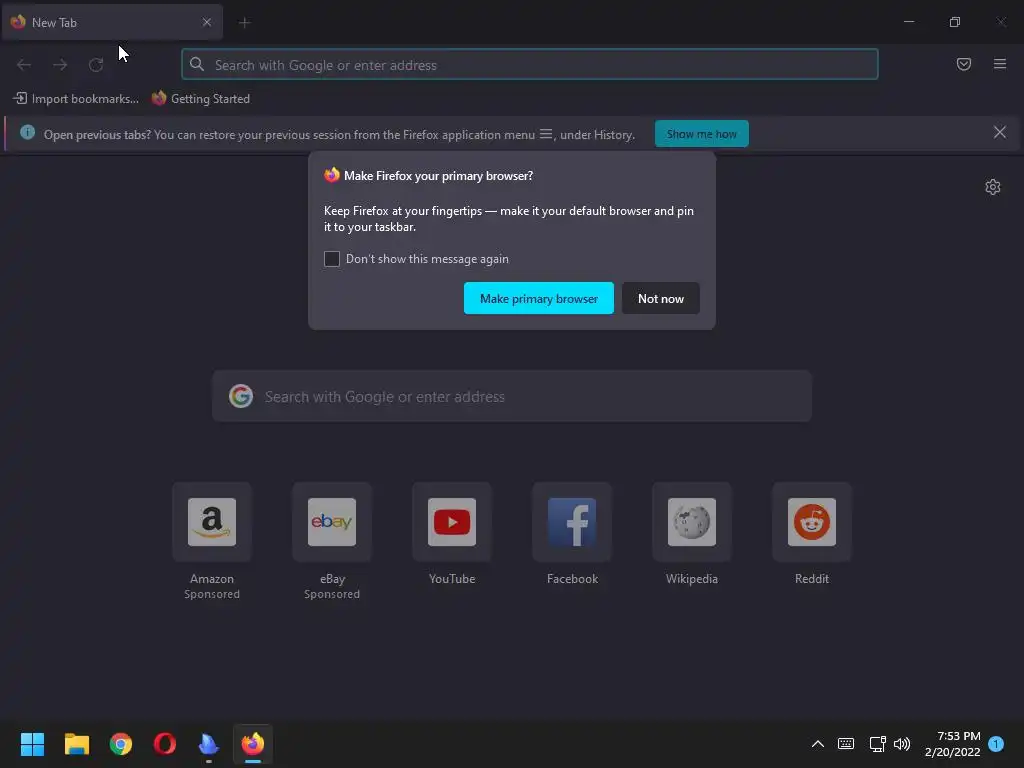1024x768 pixels.
Task: Focus the address bar search field
Action: [530, 65]
